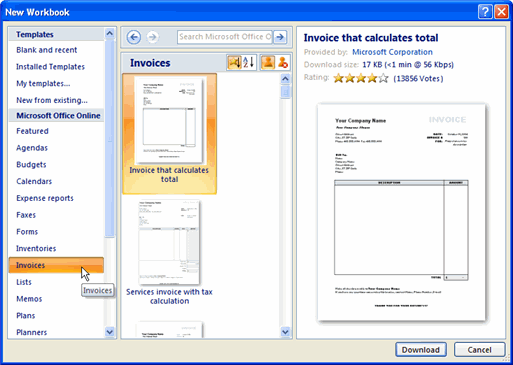Click the greyed Forward navigation arrow
The height and width of the screenshot is (365, 513).
pyautogui.click(x=152, y=37)
